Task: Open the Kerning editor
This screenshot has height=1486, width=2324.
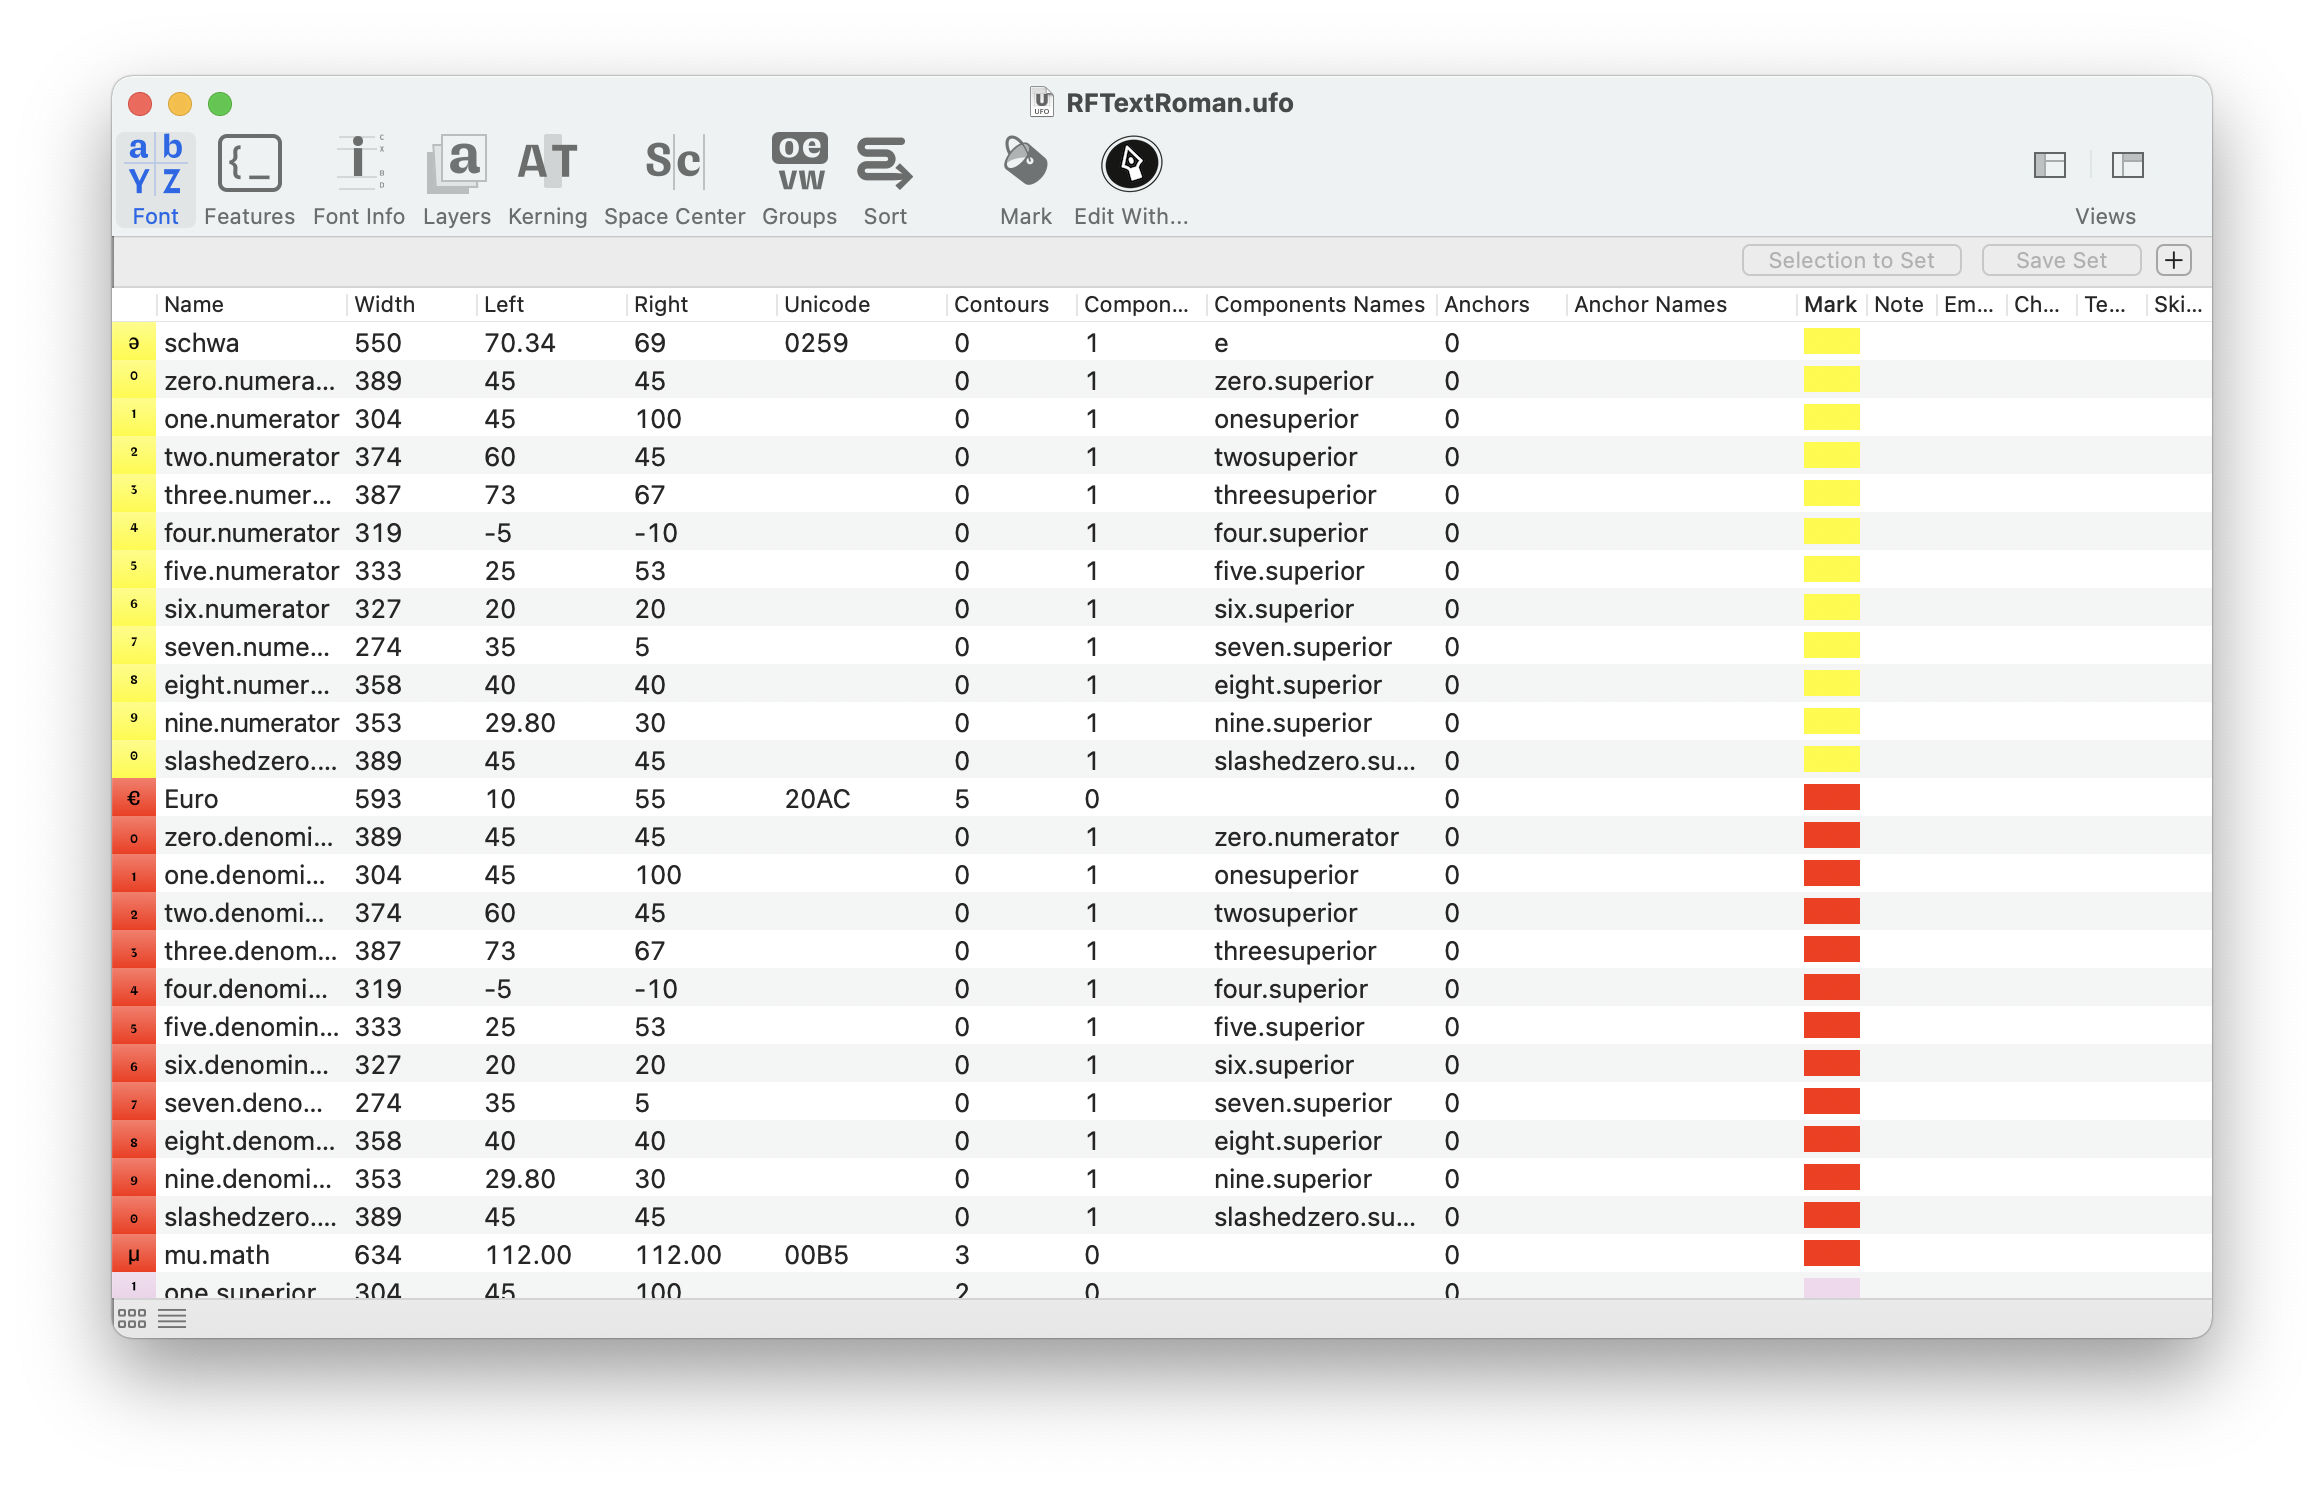Action: pos(547,180)
